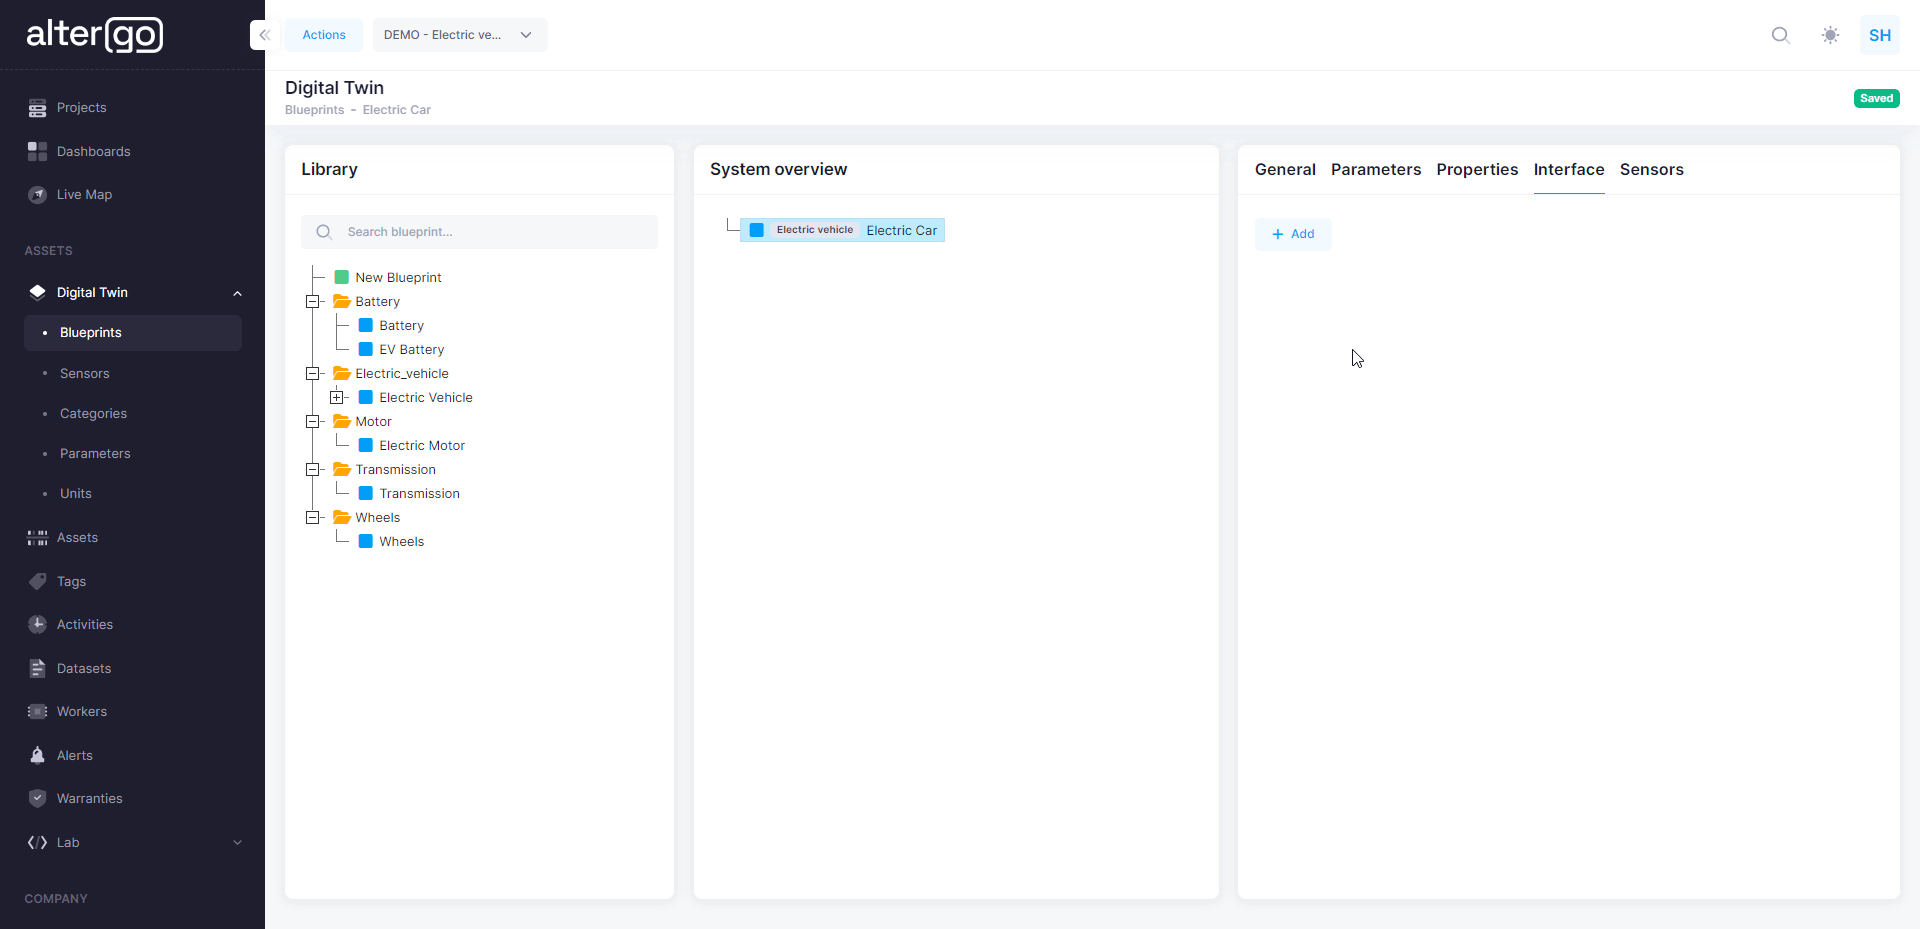Screen dimensions: 1920x929
Task: Focus the Search blueprint input field
Action: (x=495, y=232)
